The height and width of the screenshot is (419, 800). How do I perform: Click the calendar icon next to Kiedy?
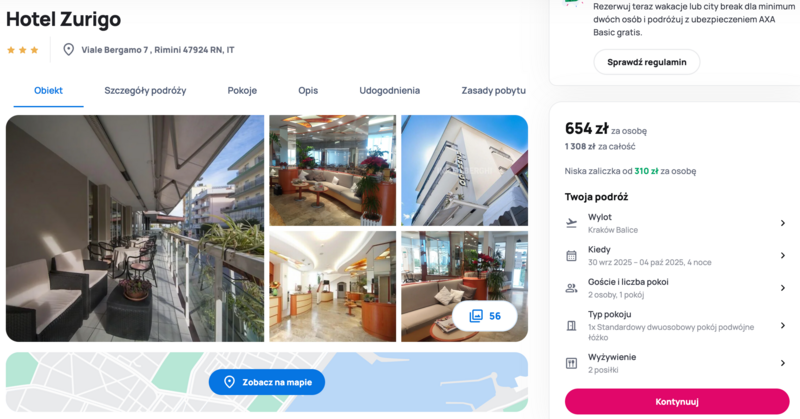click(x=571, y=256)
